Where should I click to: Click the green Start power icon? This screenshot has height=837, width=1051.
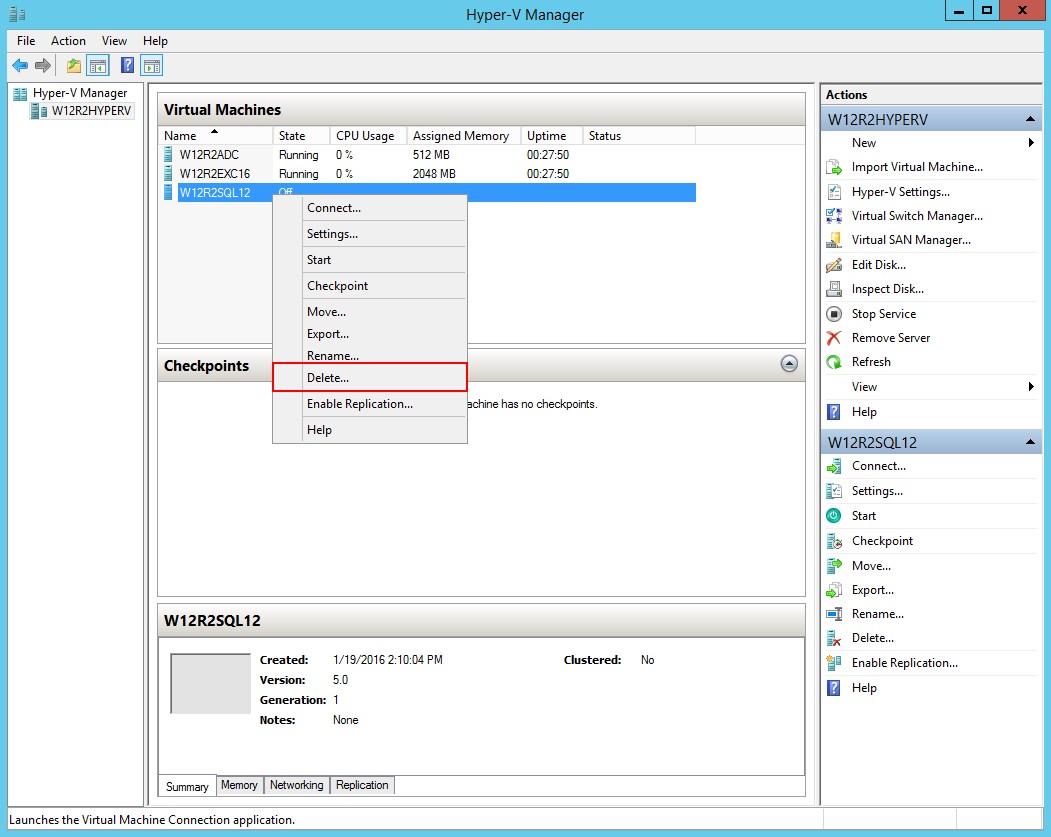834,515
